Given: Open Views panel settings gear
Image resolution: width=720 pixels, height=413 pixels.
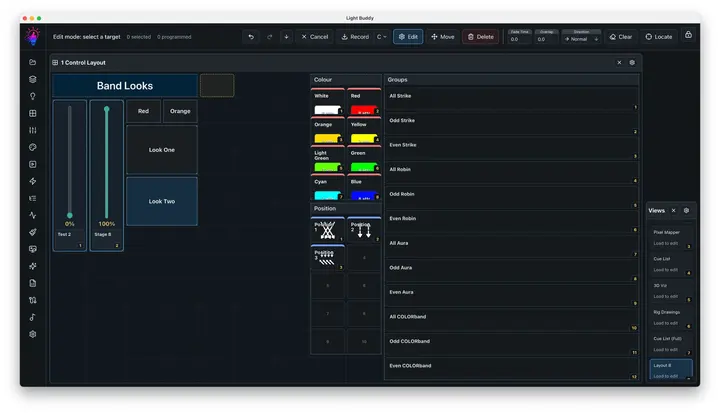Looking at the screenshot, I should [686, 210].
